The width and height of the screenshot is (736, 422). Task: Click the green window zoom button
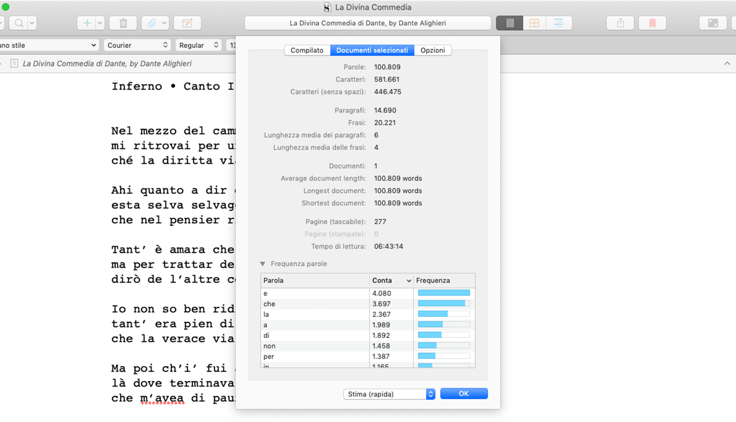(x=6, y=7)
